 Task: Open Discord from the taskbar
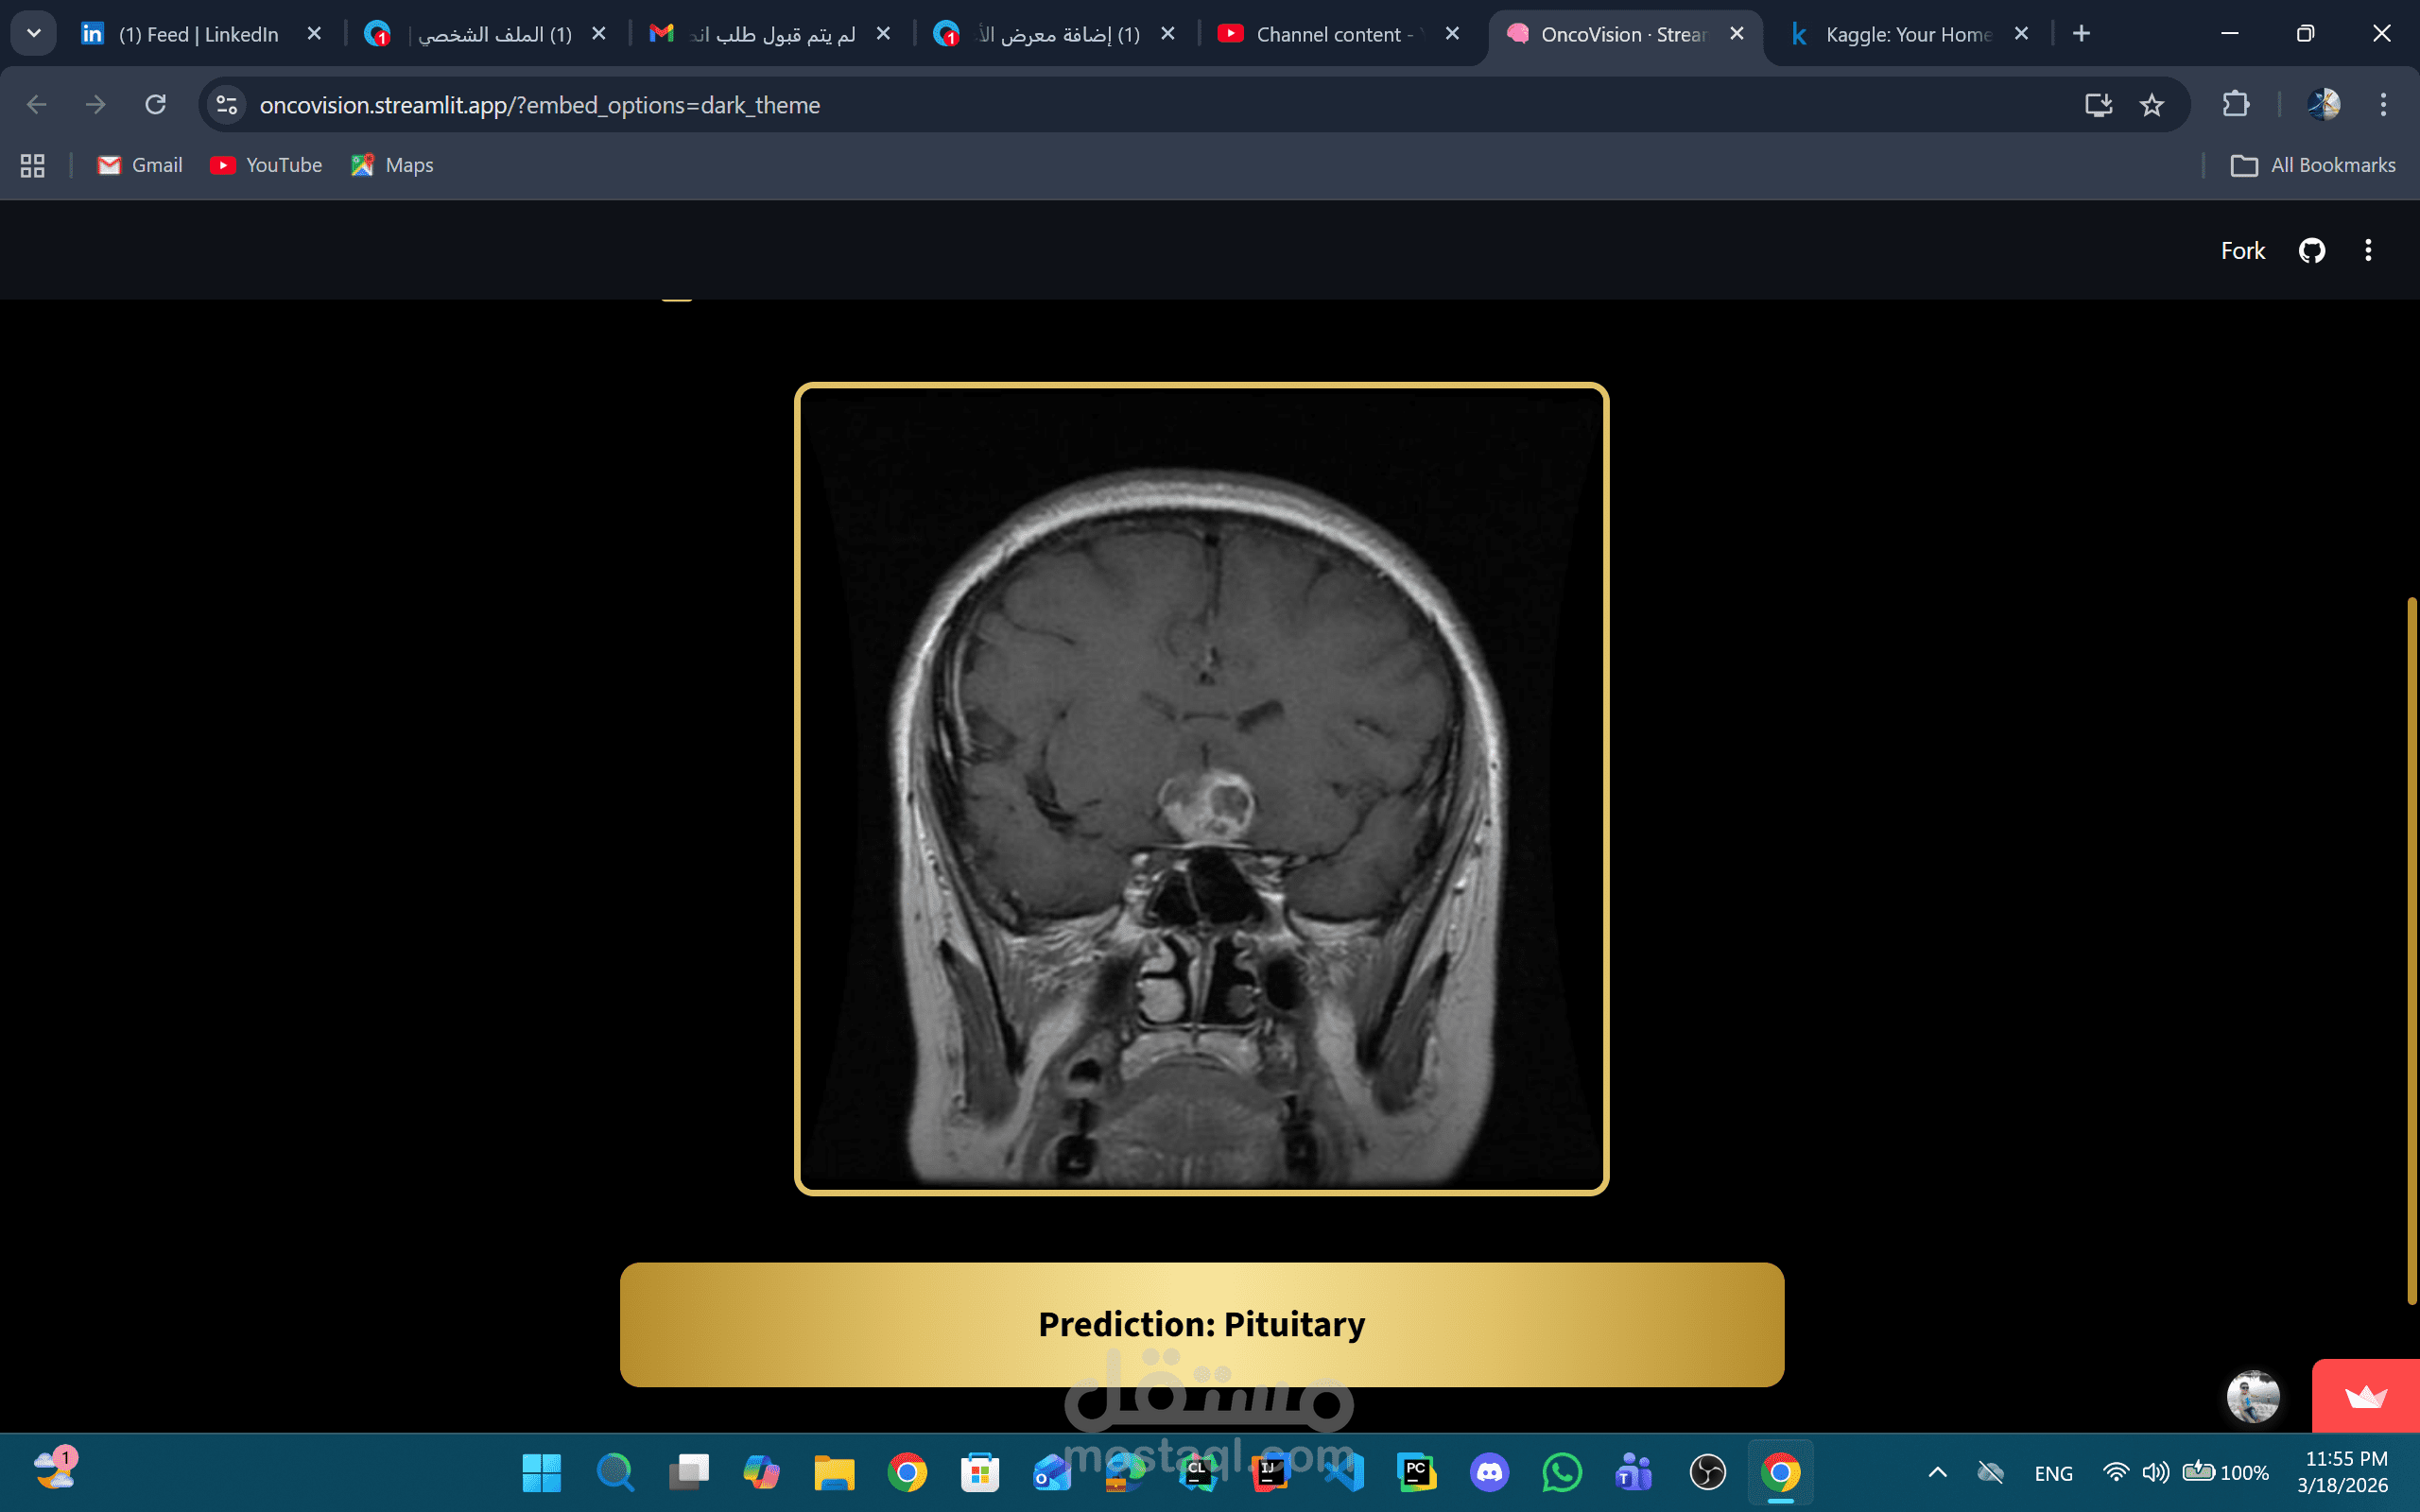pyautogui.click(x=1489, y=1472)
